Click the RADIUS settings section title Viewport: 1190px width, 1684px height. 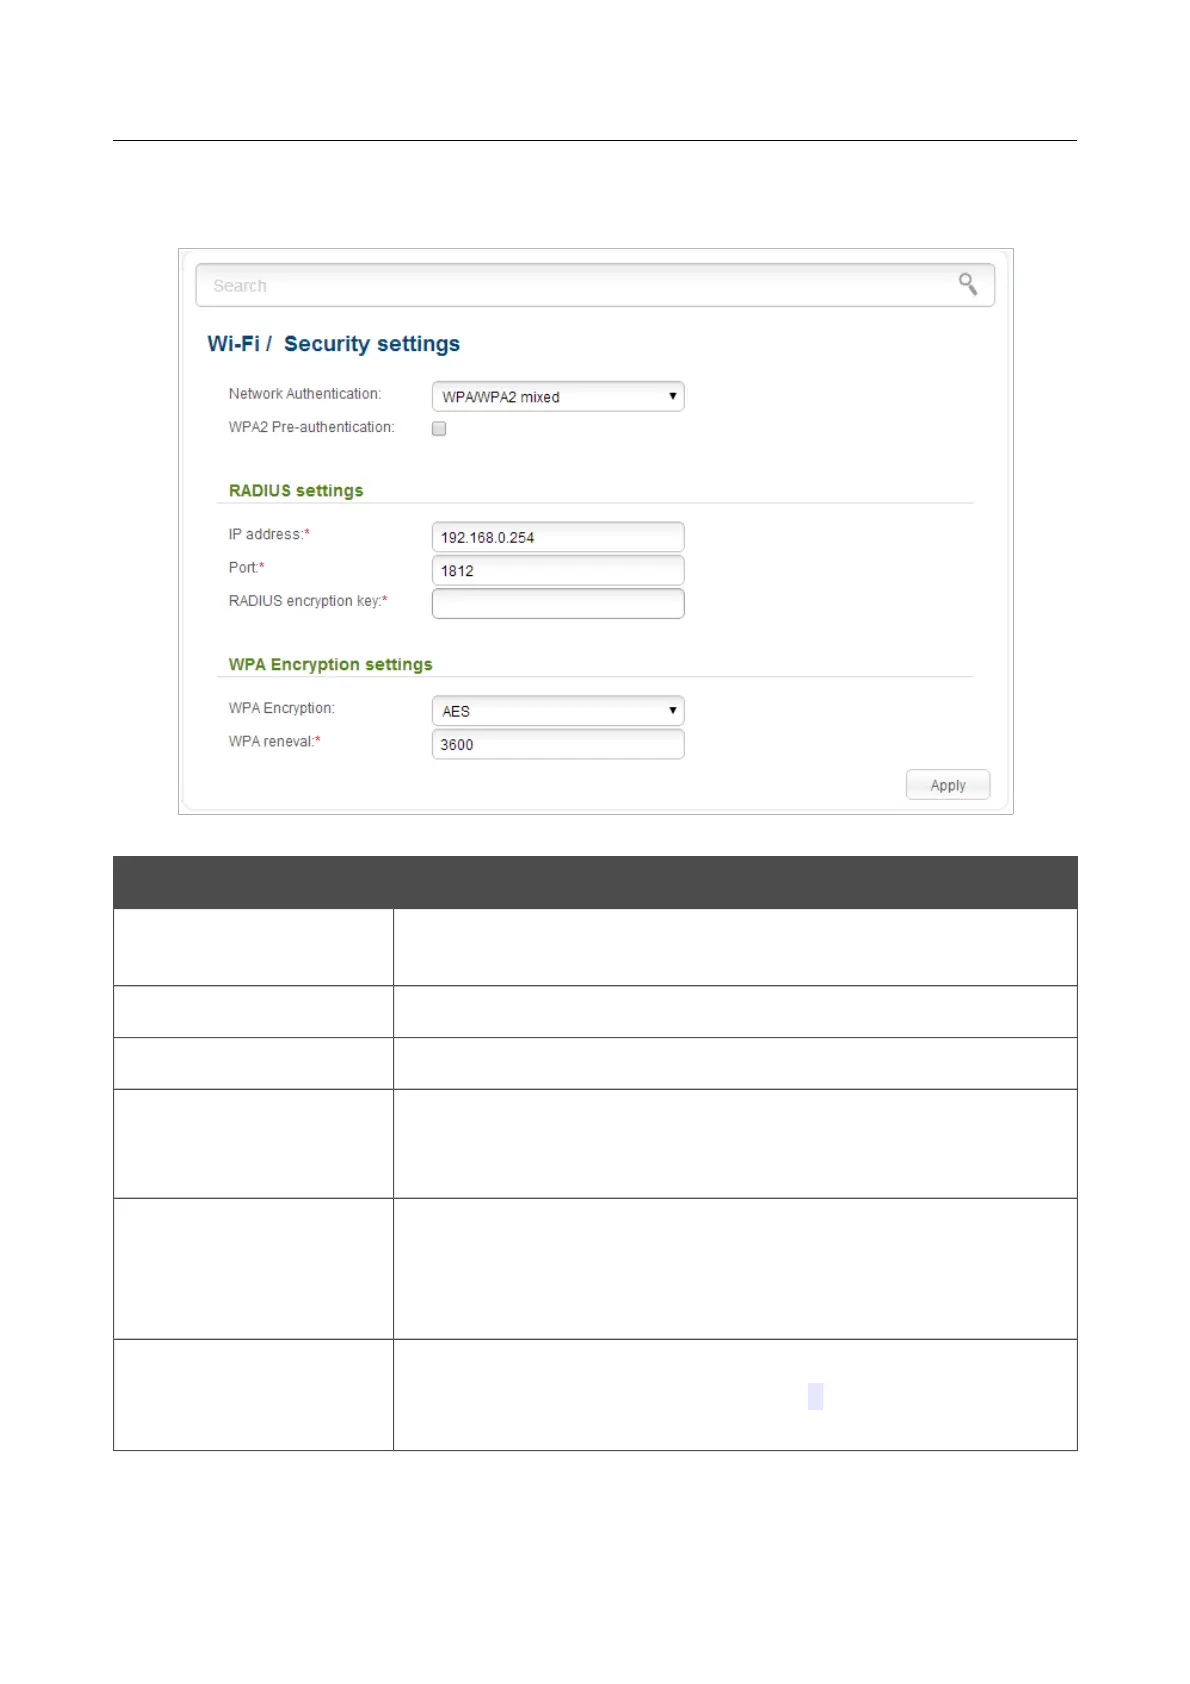pyautogui.click(x=296, y=490)
